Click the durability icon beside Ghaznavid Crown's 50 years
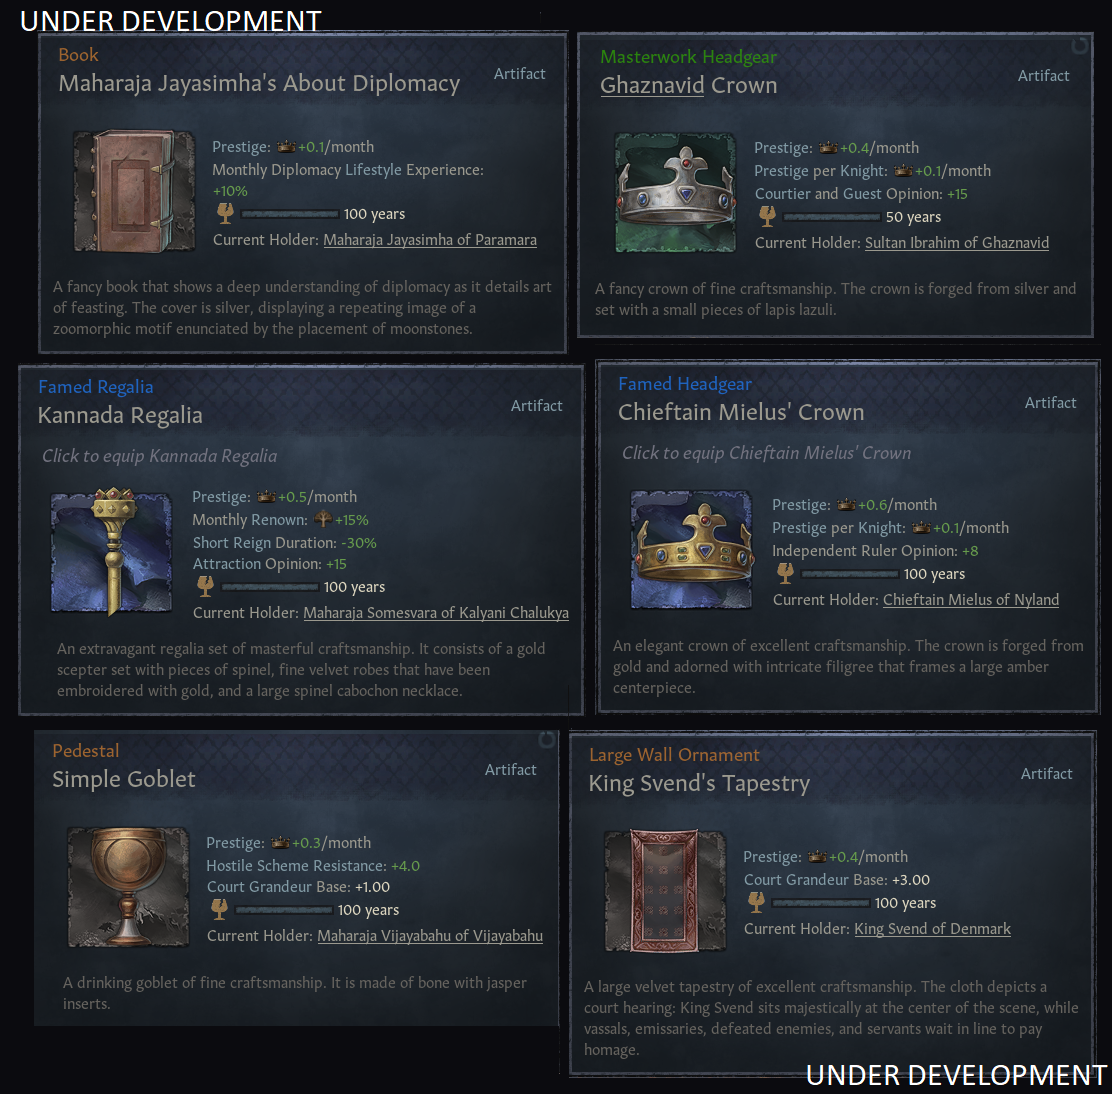The height and width of the screenshot is (1094, 1112). (x=767, y=216)
